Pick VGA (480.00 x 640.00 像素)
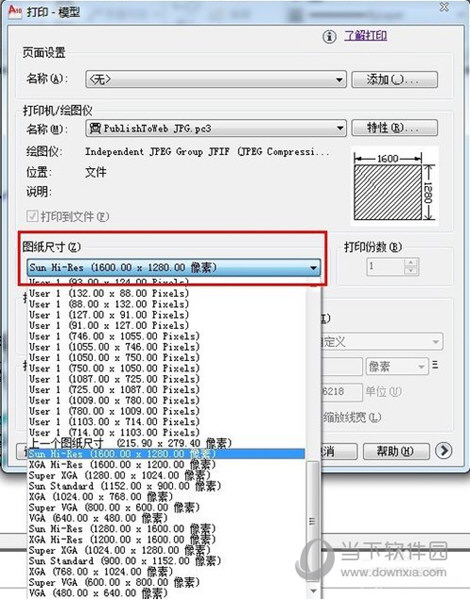Viewport: 470px width, 600px height. pos(167,593)
